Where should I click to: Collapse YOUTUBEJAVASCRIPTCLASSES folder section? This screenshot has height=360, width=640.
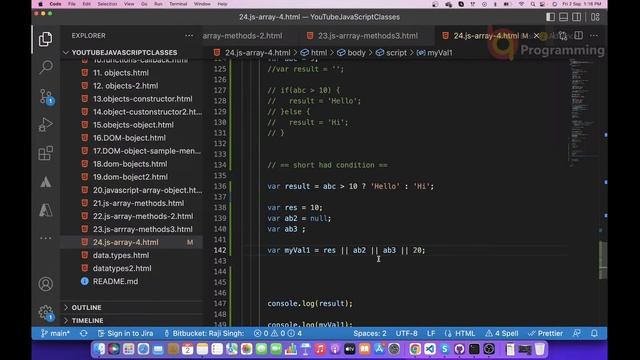click(124, 53)
